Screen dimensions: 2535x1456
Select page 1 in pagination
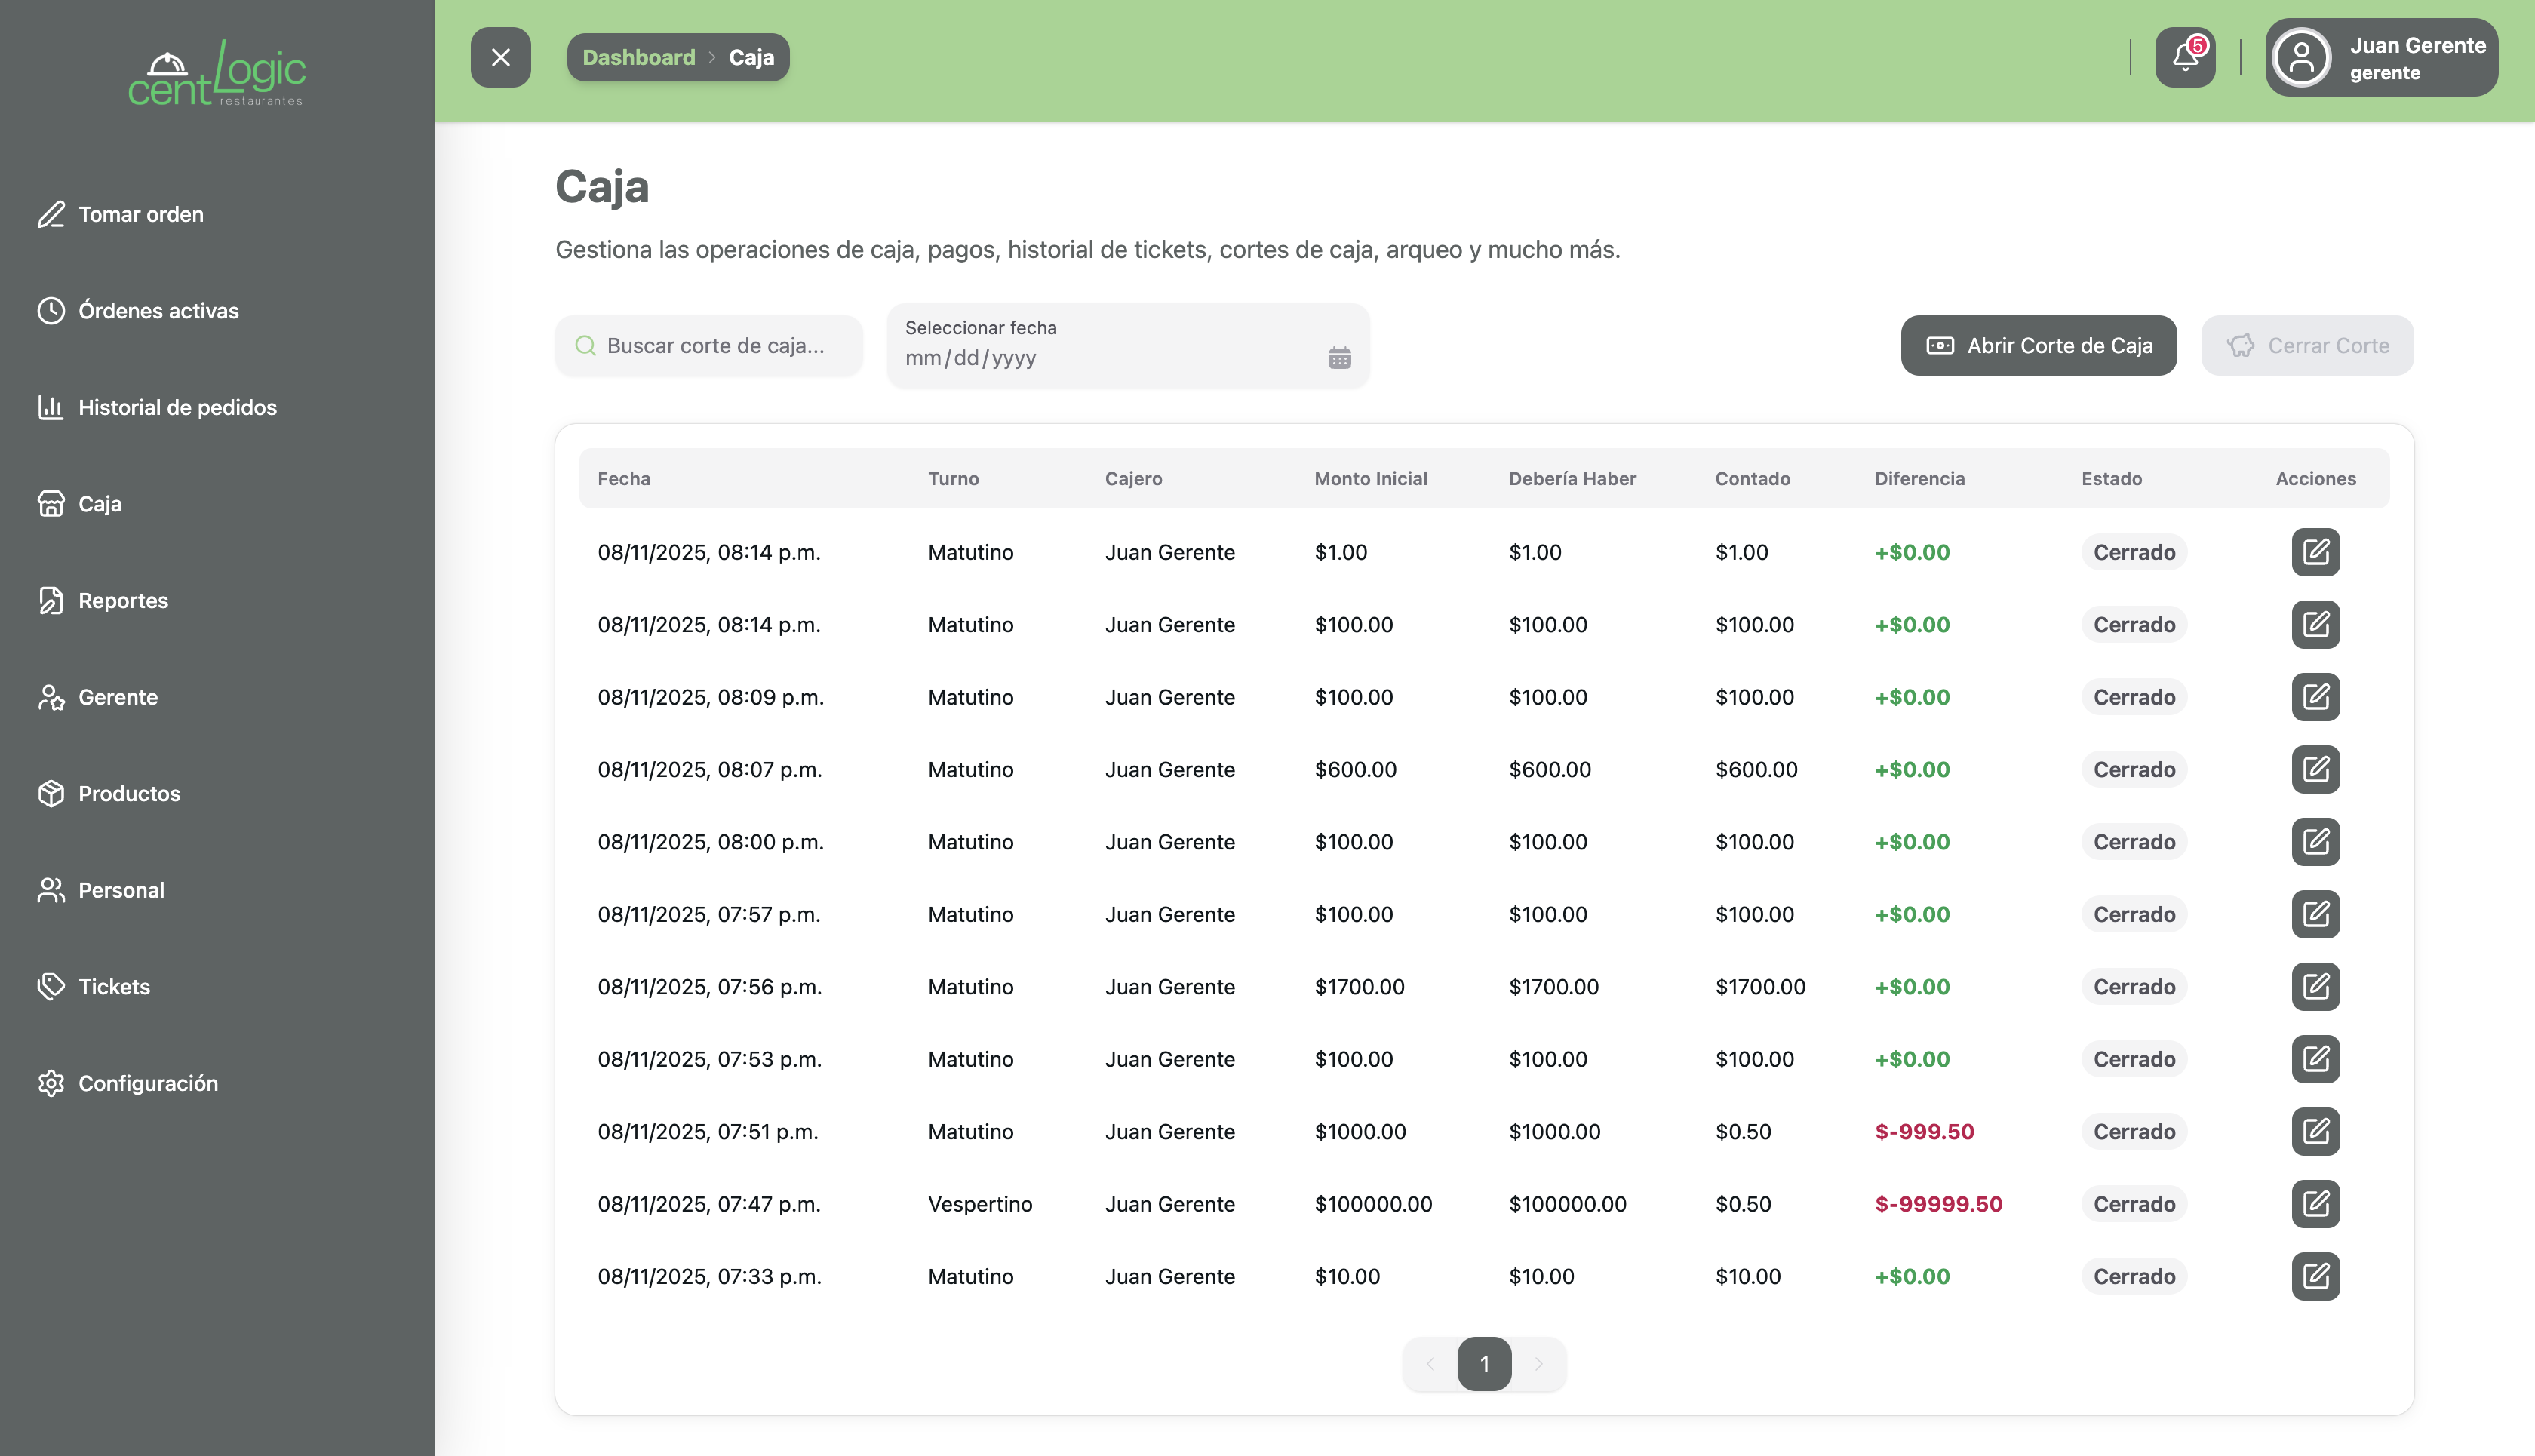(1484, 1364)
